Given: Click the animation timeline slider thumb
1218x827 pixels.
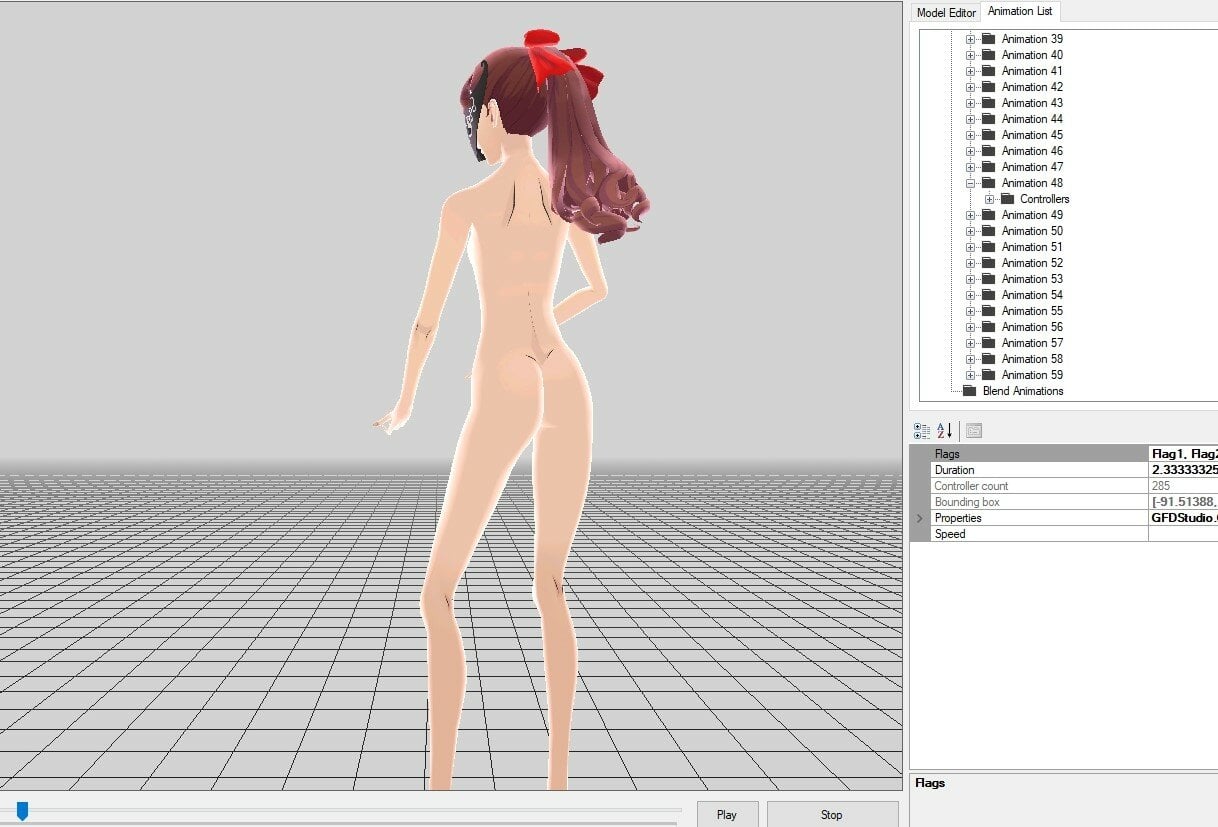Looking at the screenshot, I should [22, 810].
